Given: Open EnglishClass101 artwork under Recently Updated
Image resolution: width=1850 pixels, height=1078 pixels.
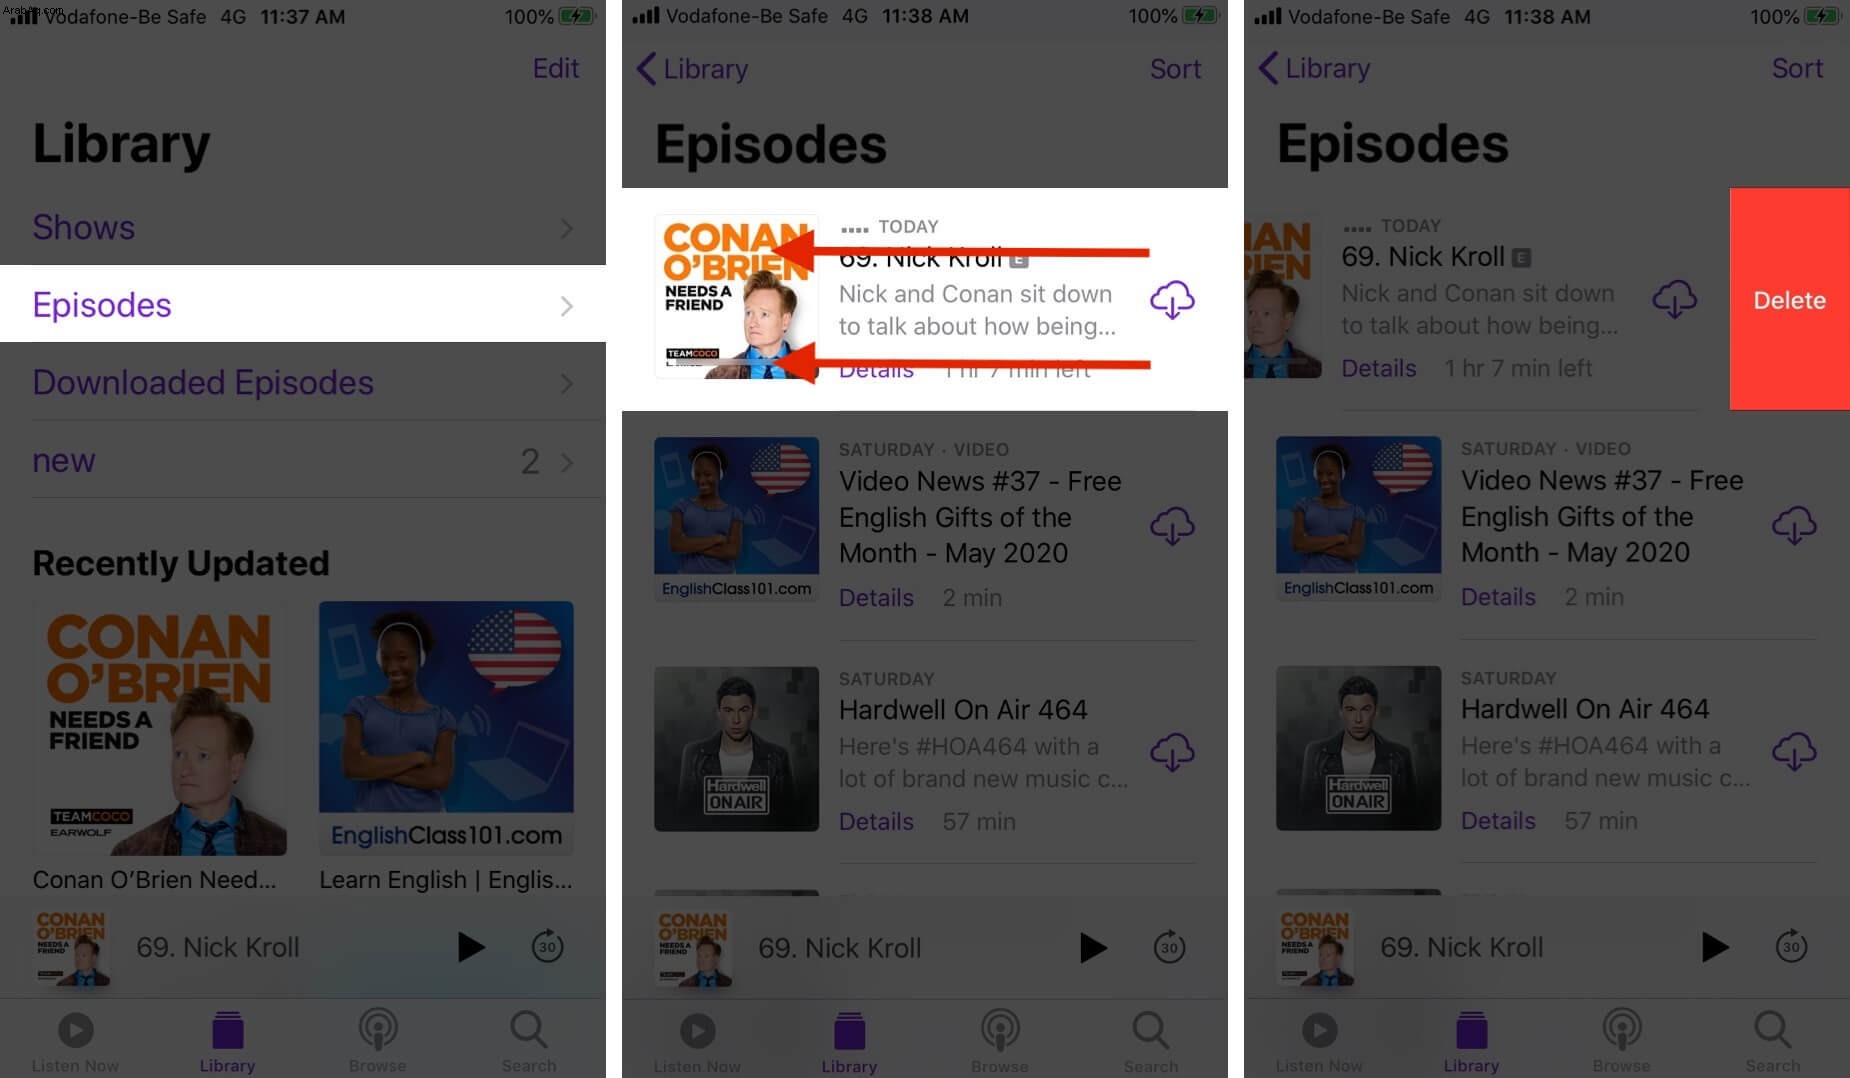Looking at the screenshot, I should point(446,728).
